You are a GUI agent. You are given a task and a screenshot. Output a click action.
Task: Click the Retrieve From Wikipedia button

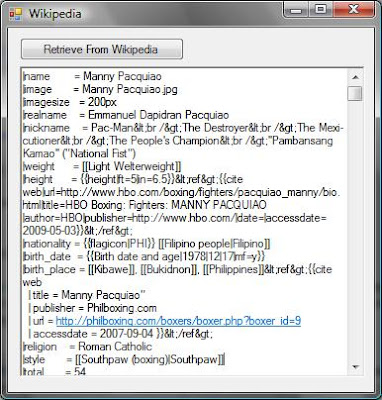pos(102,49)
